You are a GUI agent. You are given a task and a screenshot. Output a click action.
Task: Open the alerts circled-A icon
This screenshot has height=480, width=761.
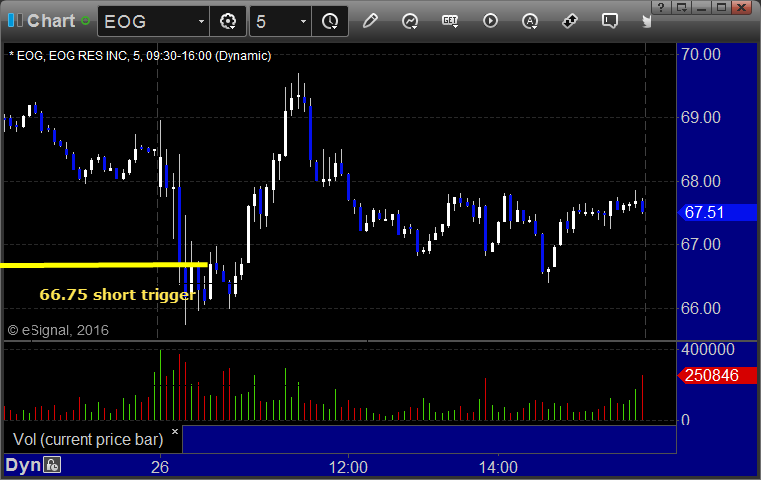[x=529, y=21]
